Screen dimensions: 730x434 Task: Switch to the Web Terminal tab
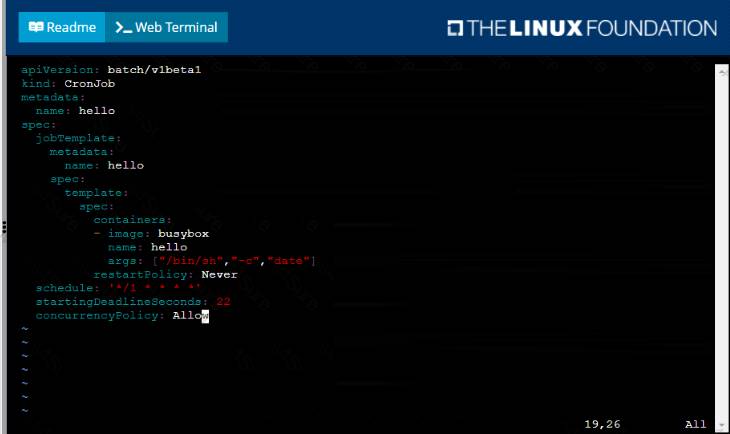(x=166, y=27)
